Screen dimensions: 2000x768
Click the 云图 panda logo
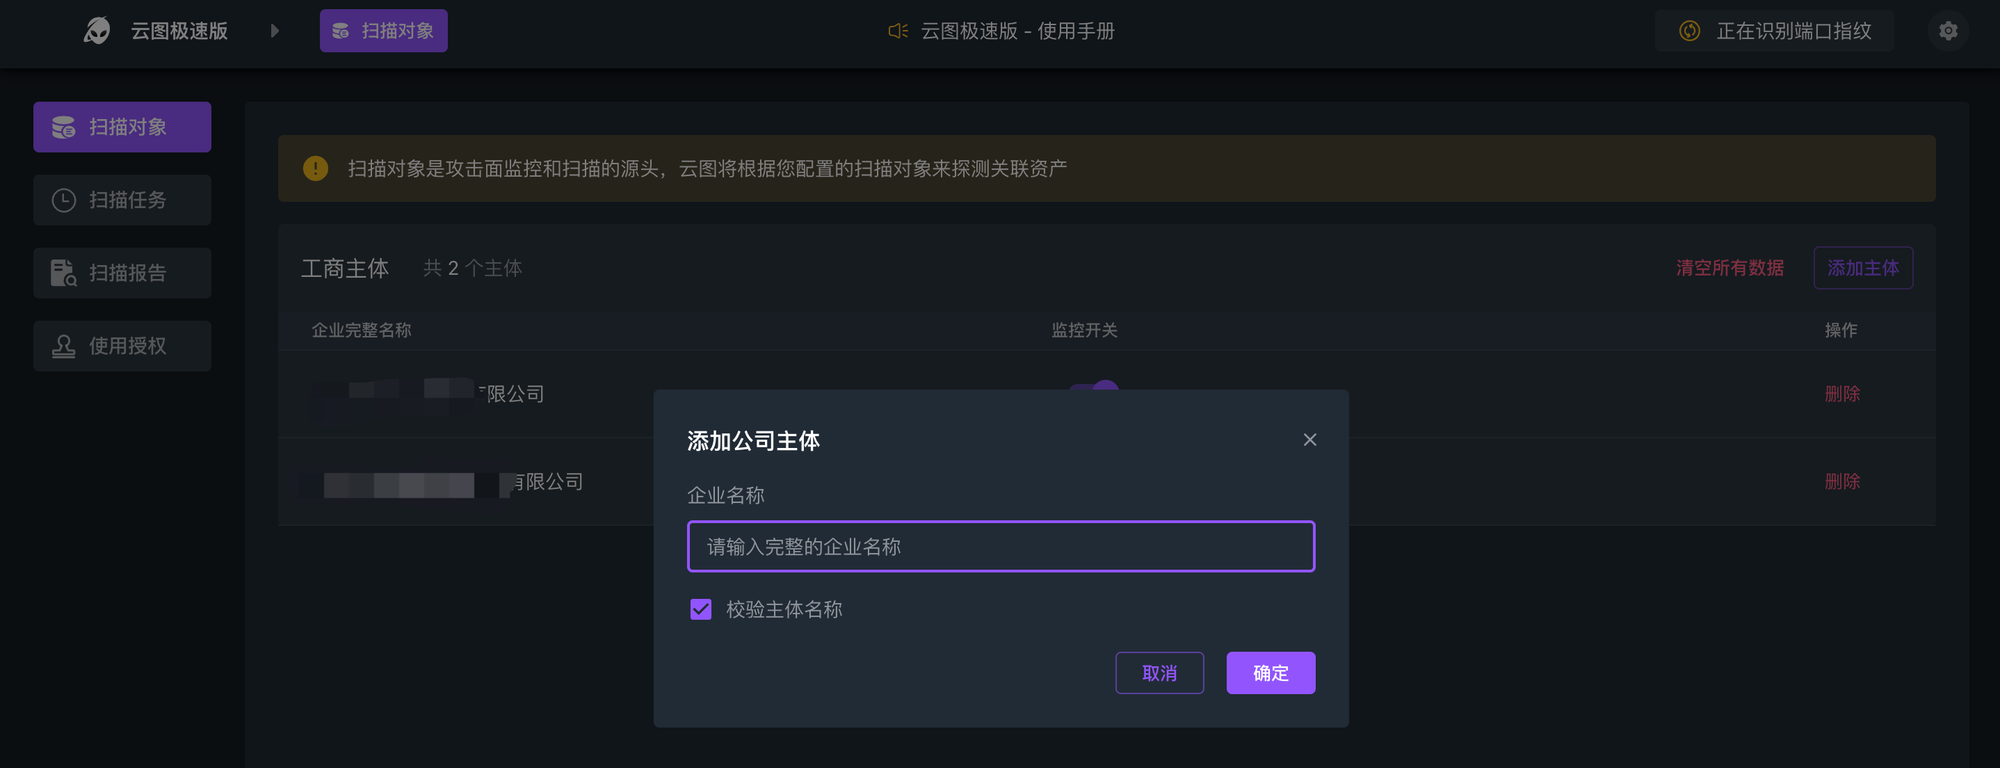click(x=95, y=30)
